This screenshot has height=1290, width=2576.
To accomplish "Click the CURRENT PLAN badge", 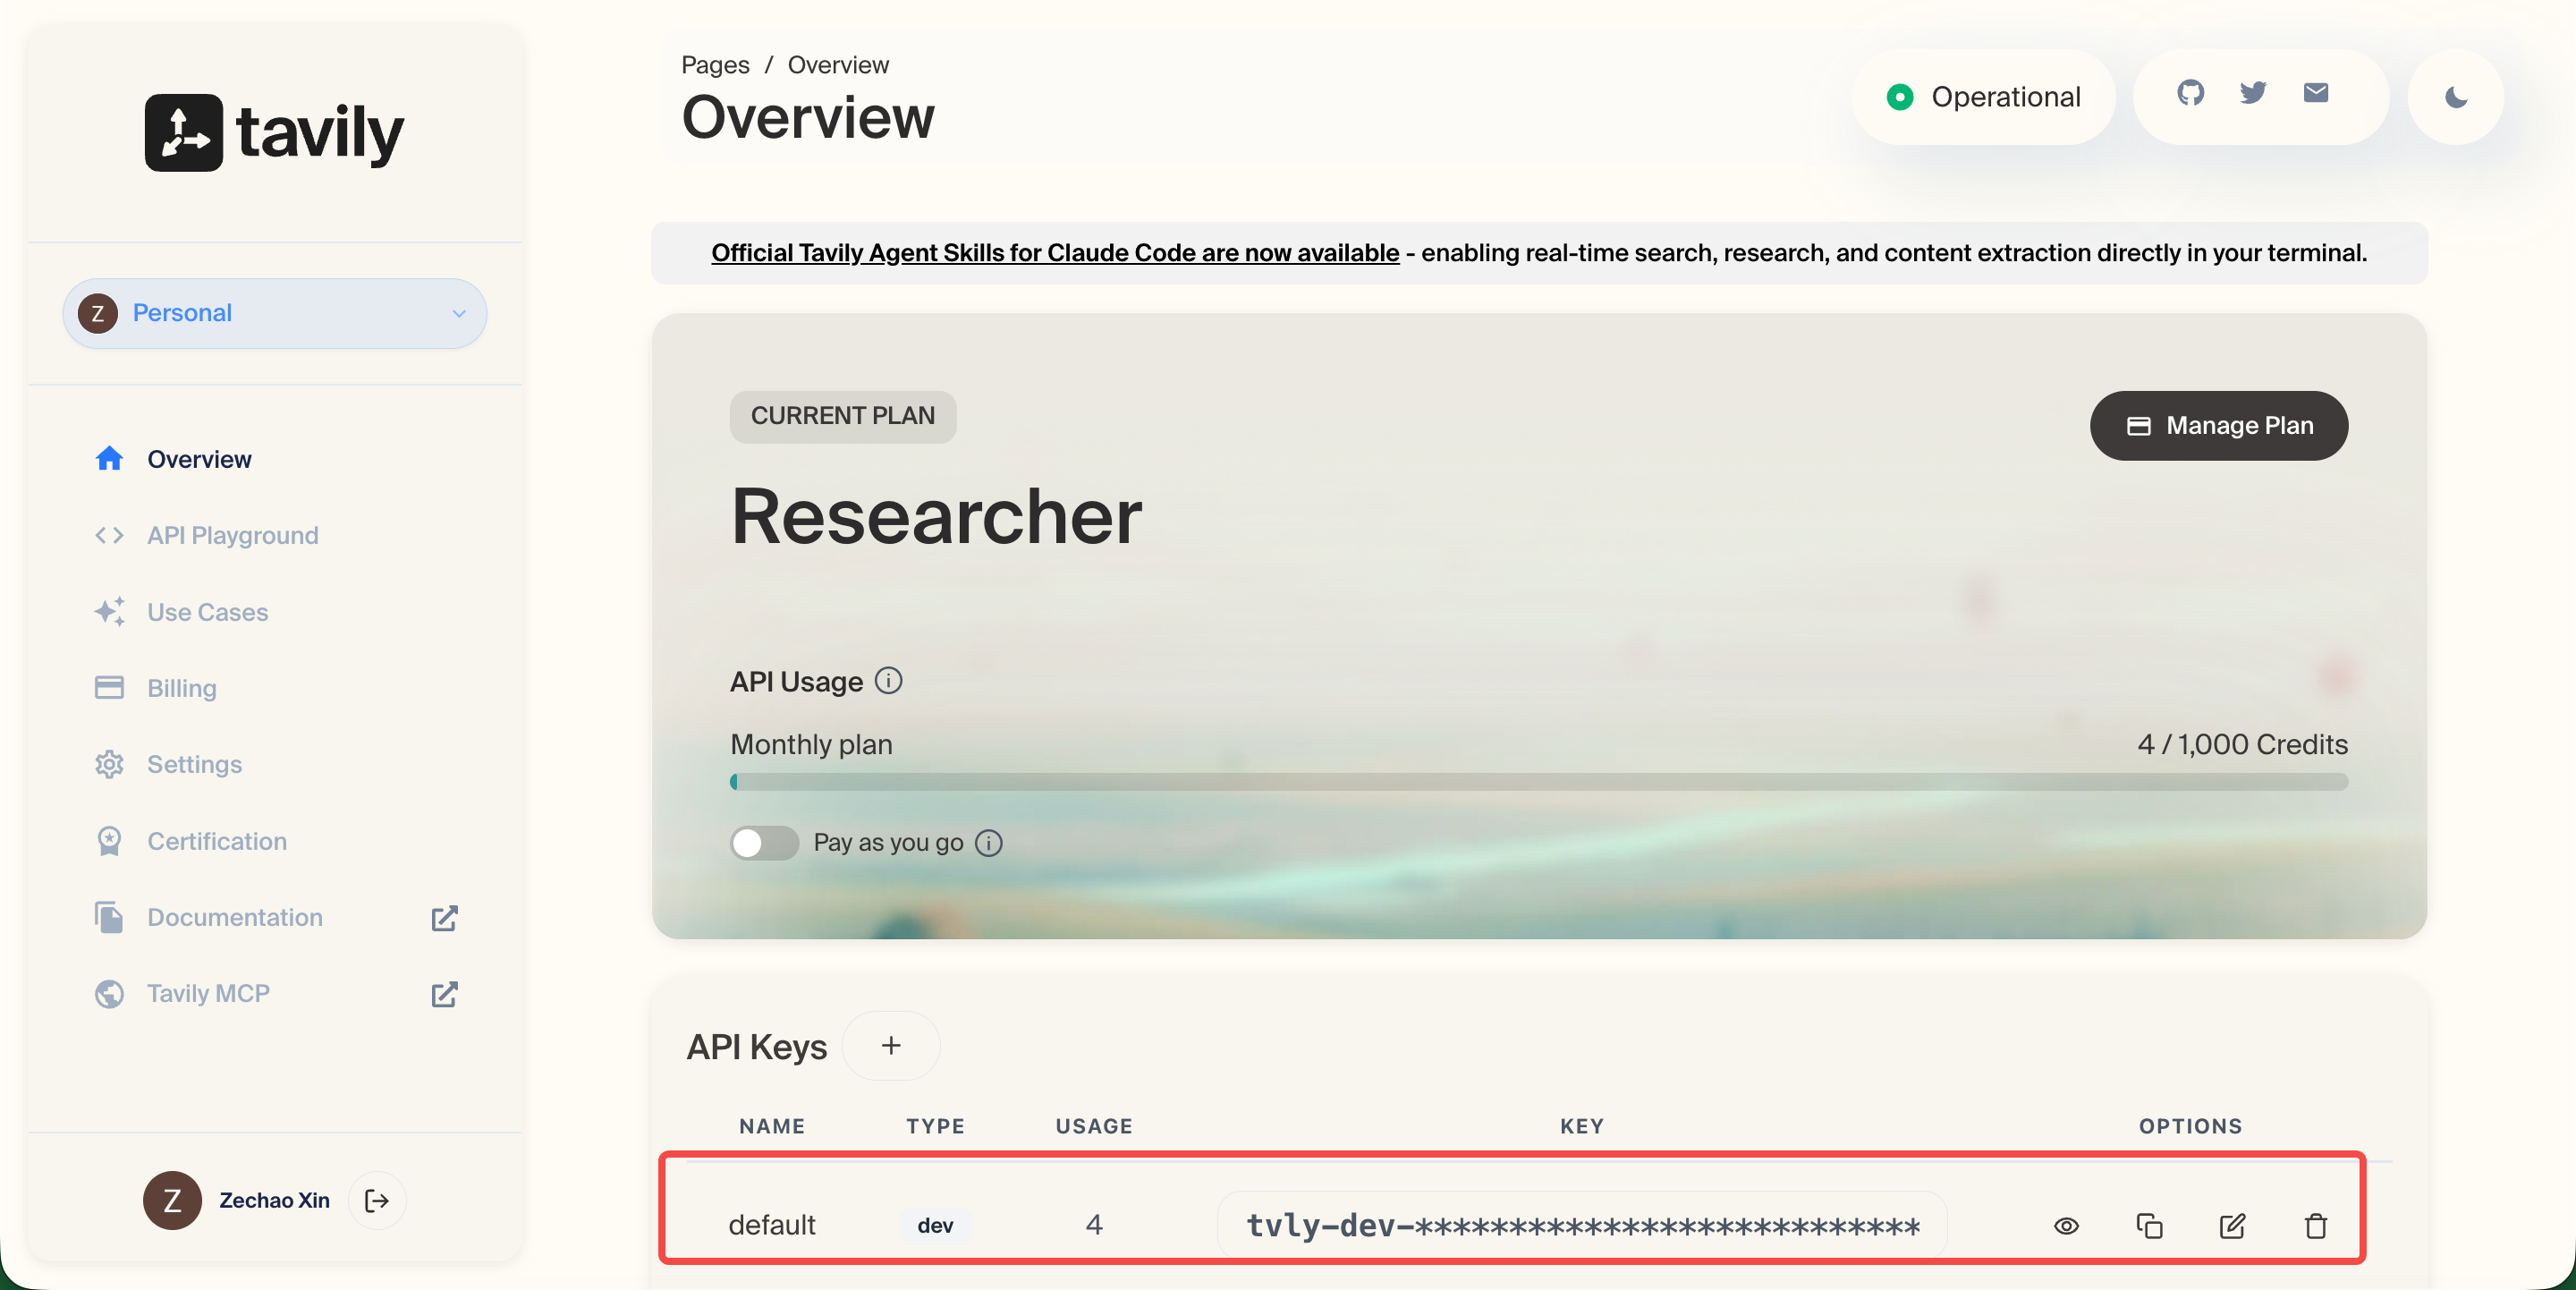I will tap(842, 416).
